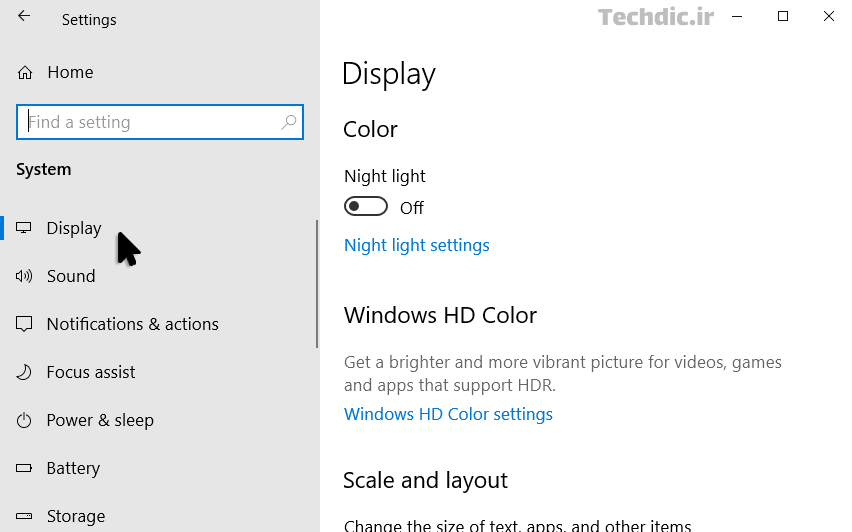Click the Display page heading
Viewport: 852px width, 532px height.
389,74
